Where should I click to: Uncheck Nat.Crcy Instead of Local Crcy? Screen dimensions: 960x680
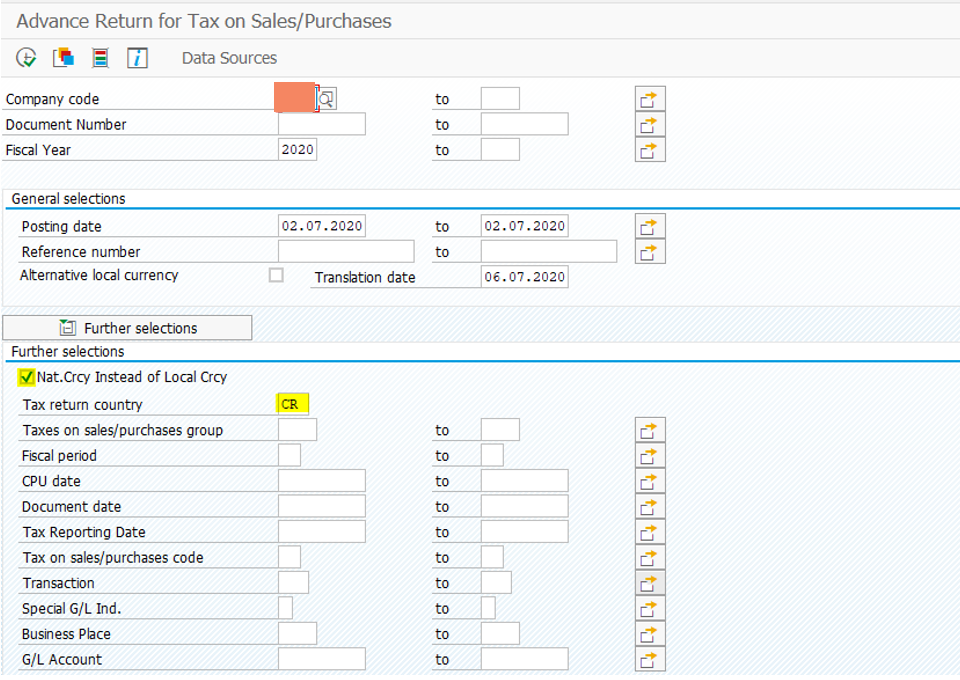26,377
